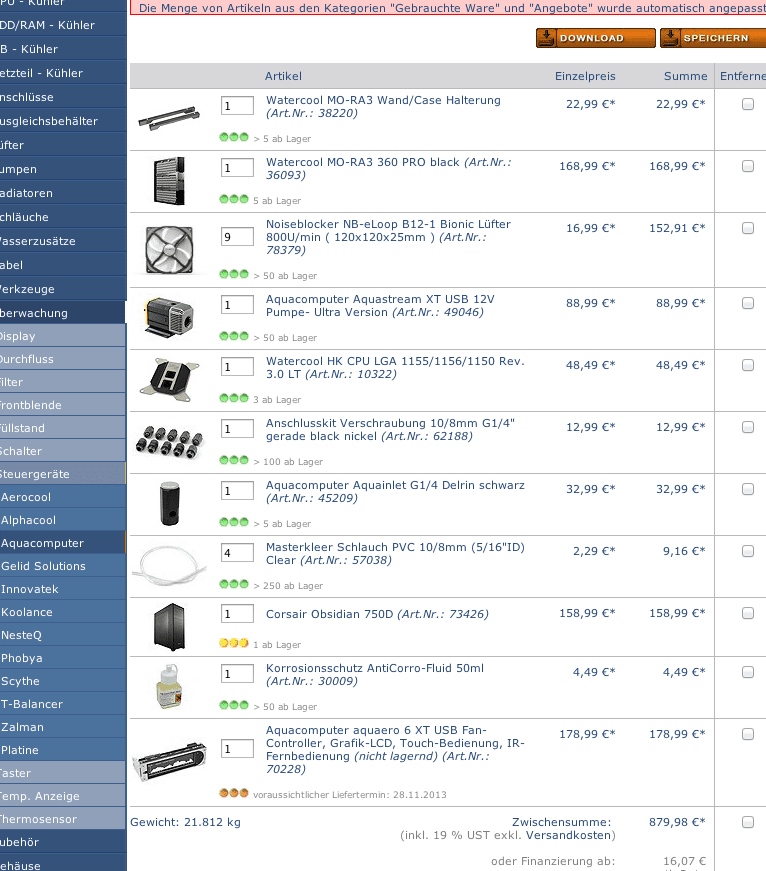Screen dimensions: 766x871
Task: Tick remove checkbox for Aquastream XT pump
Action: pyautogui.click(x=748, y=303)
